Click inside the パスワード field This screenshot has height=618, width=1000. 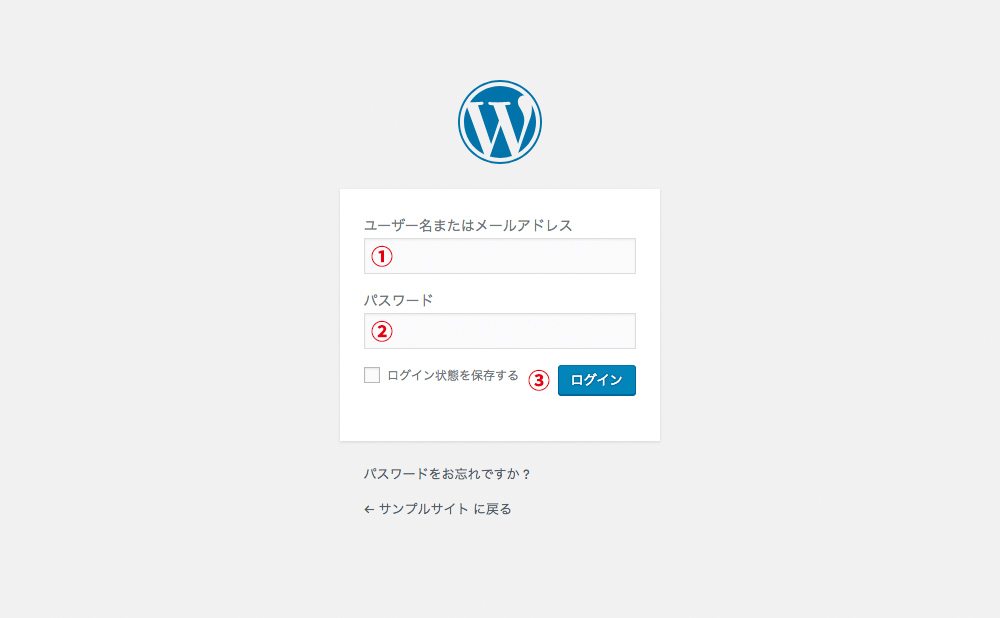point(500,331)
